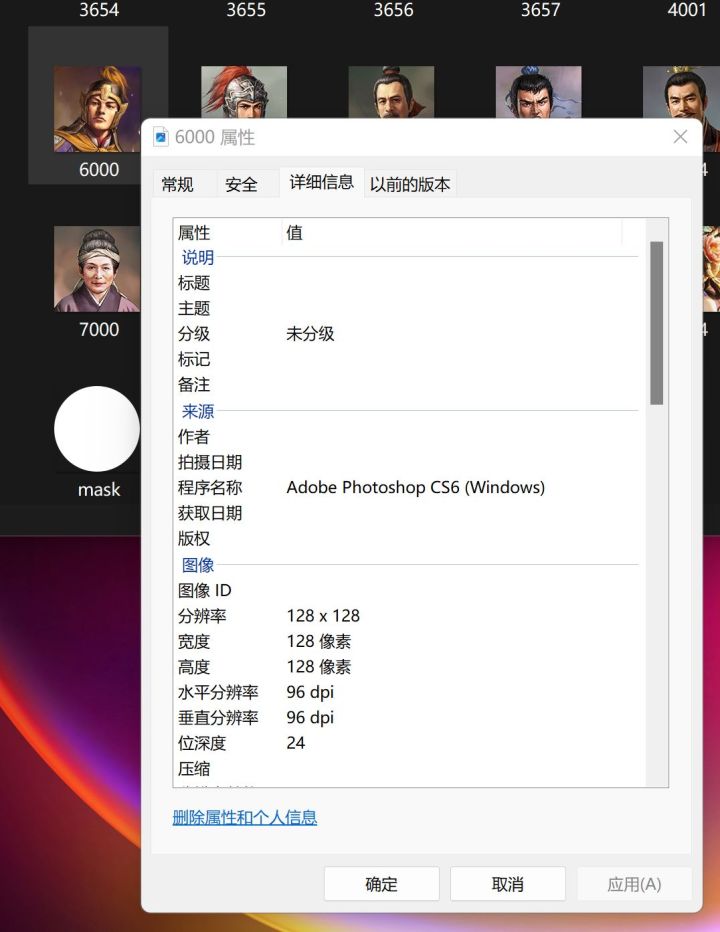Screen dimensions: 720x932
Task: Confirm with the 确定 button
Action: [x=382, y=884]
